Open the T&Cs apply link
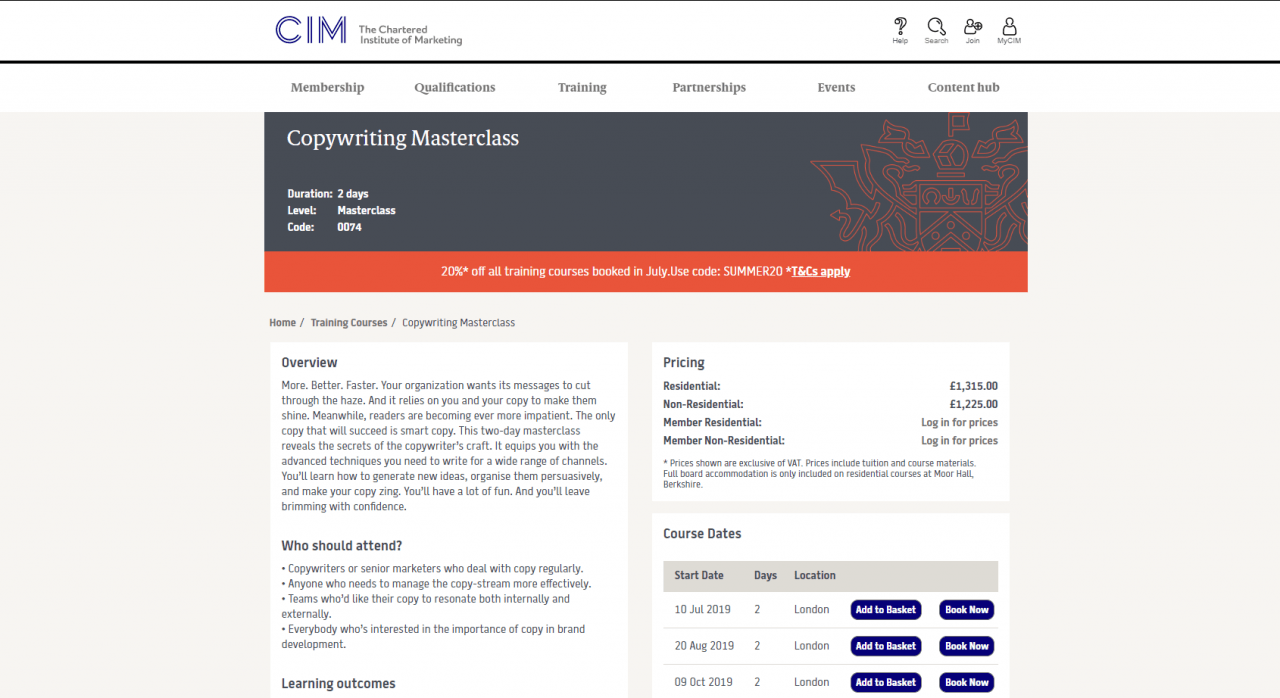This screenshot has width=1280, height=698. click(820, 271)
